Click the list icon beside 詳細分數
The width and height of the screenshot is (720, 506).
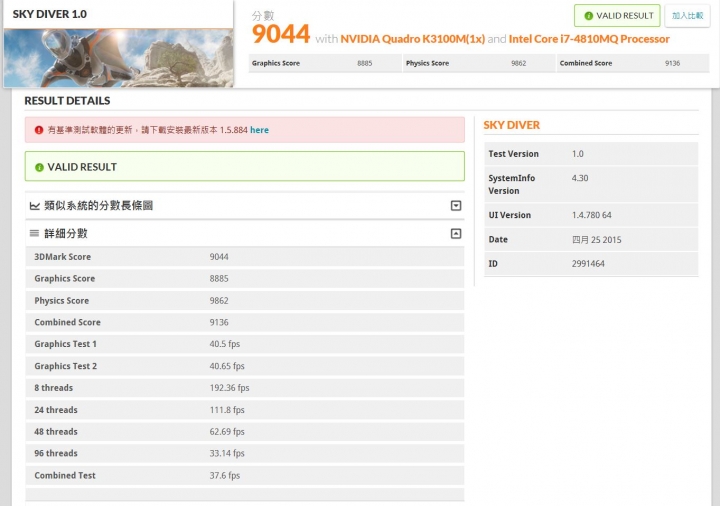pyautogui.click(x=34, y=233)
